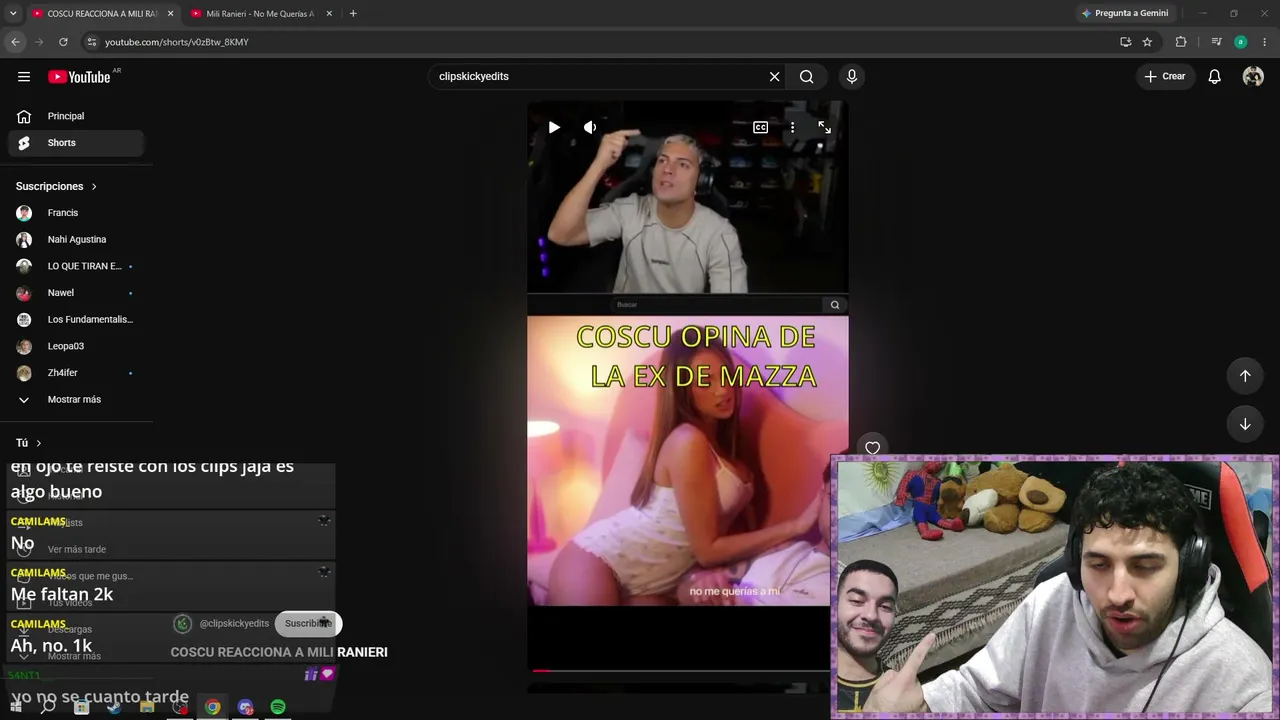Open the YouTube hamburger guide menu

[x=24, y=77]
